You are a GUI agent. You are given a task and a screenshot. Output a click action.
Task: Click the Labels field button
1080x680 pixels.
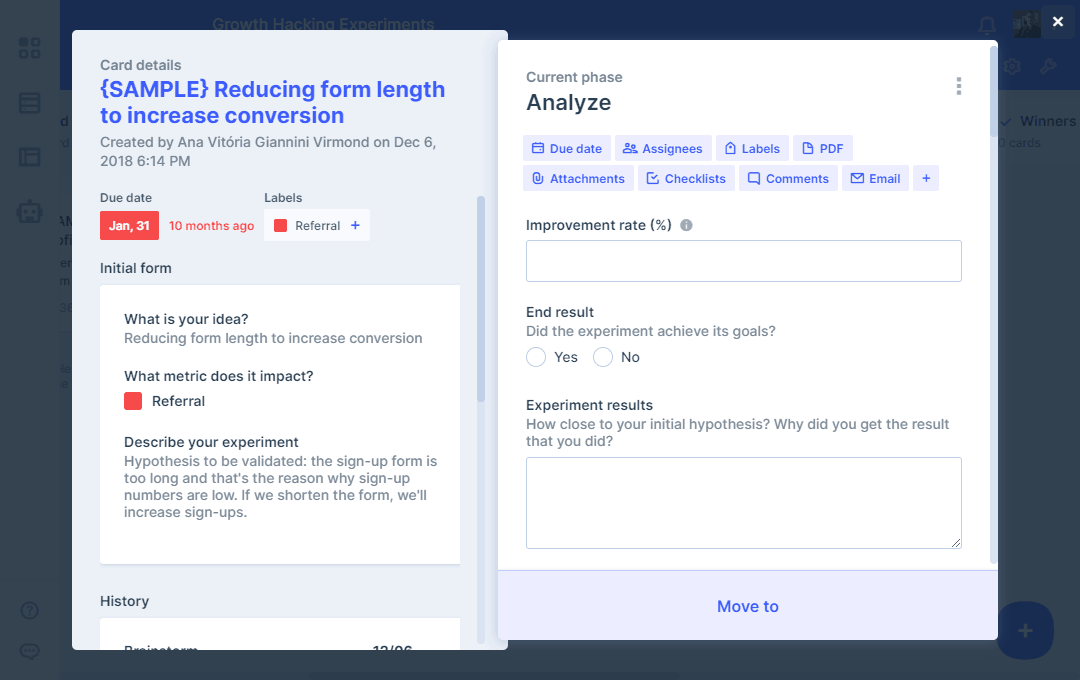point(752,148)
